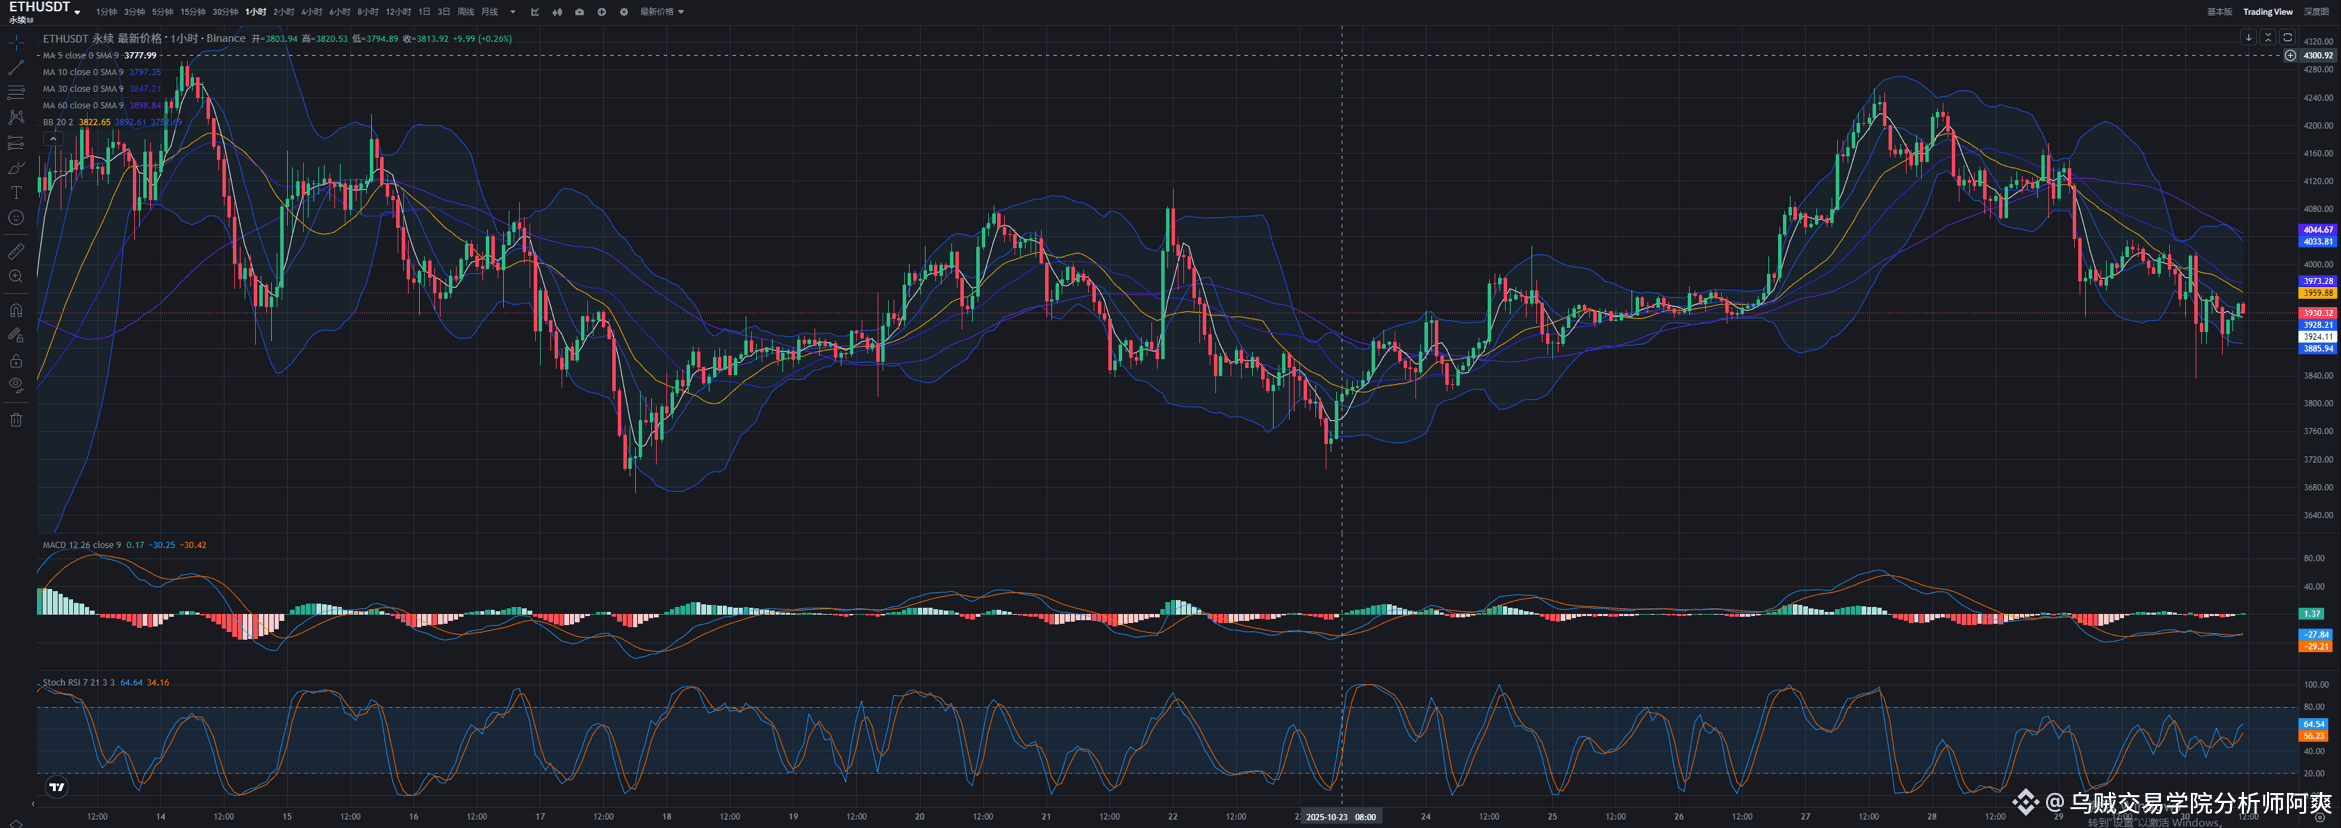
Task: Open the emoji icons tool
Action: (16, 218)
